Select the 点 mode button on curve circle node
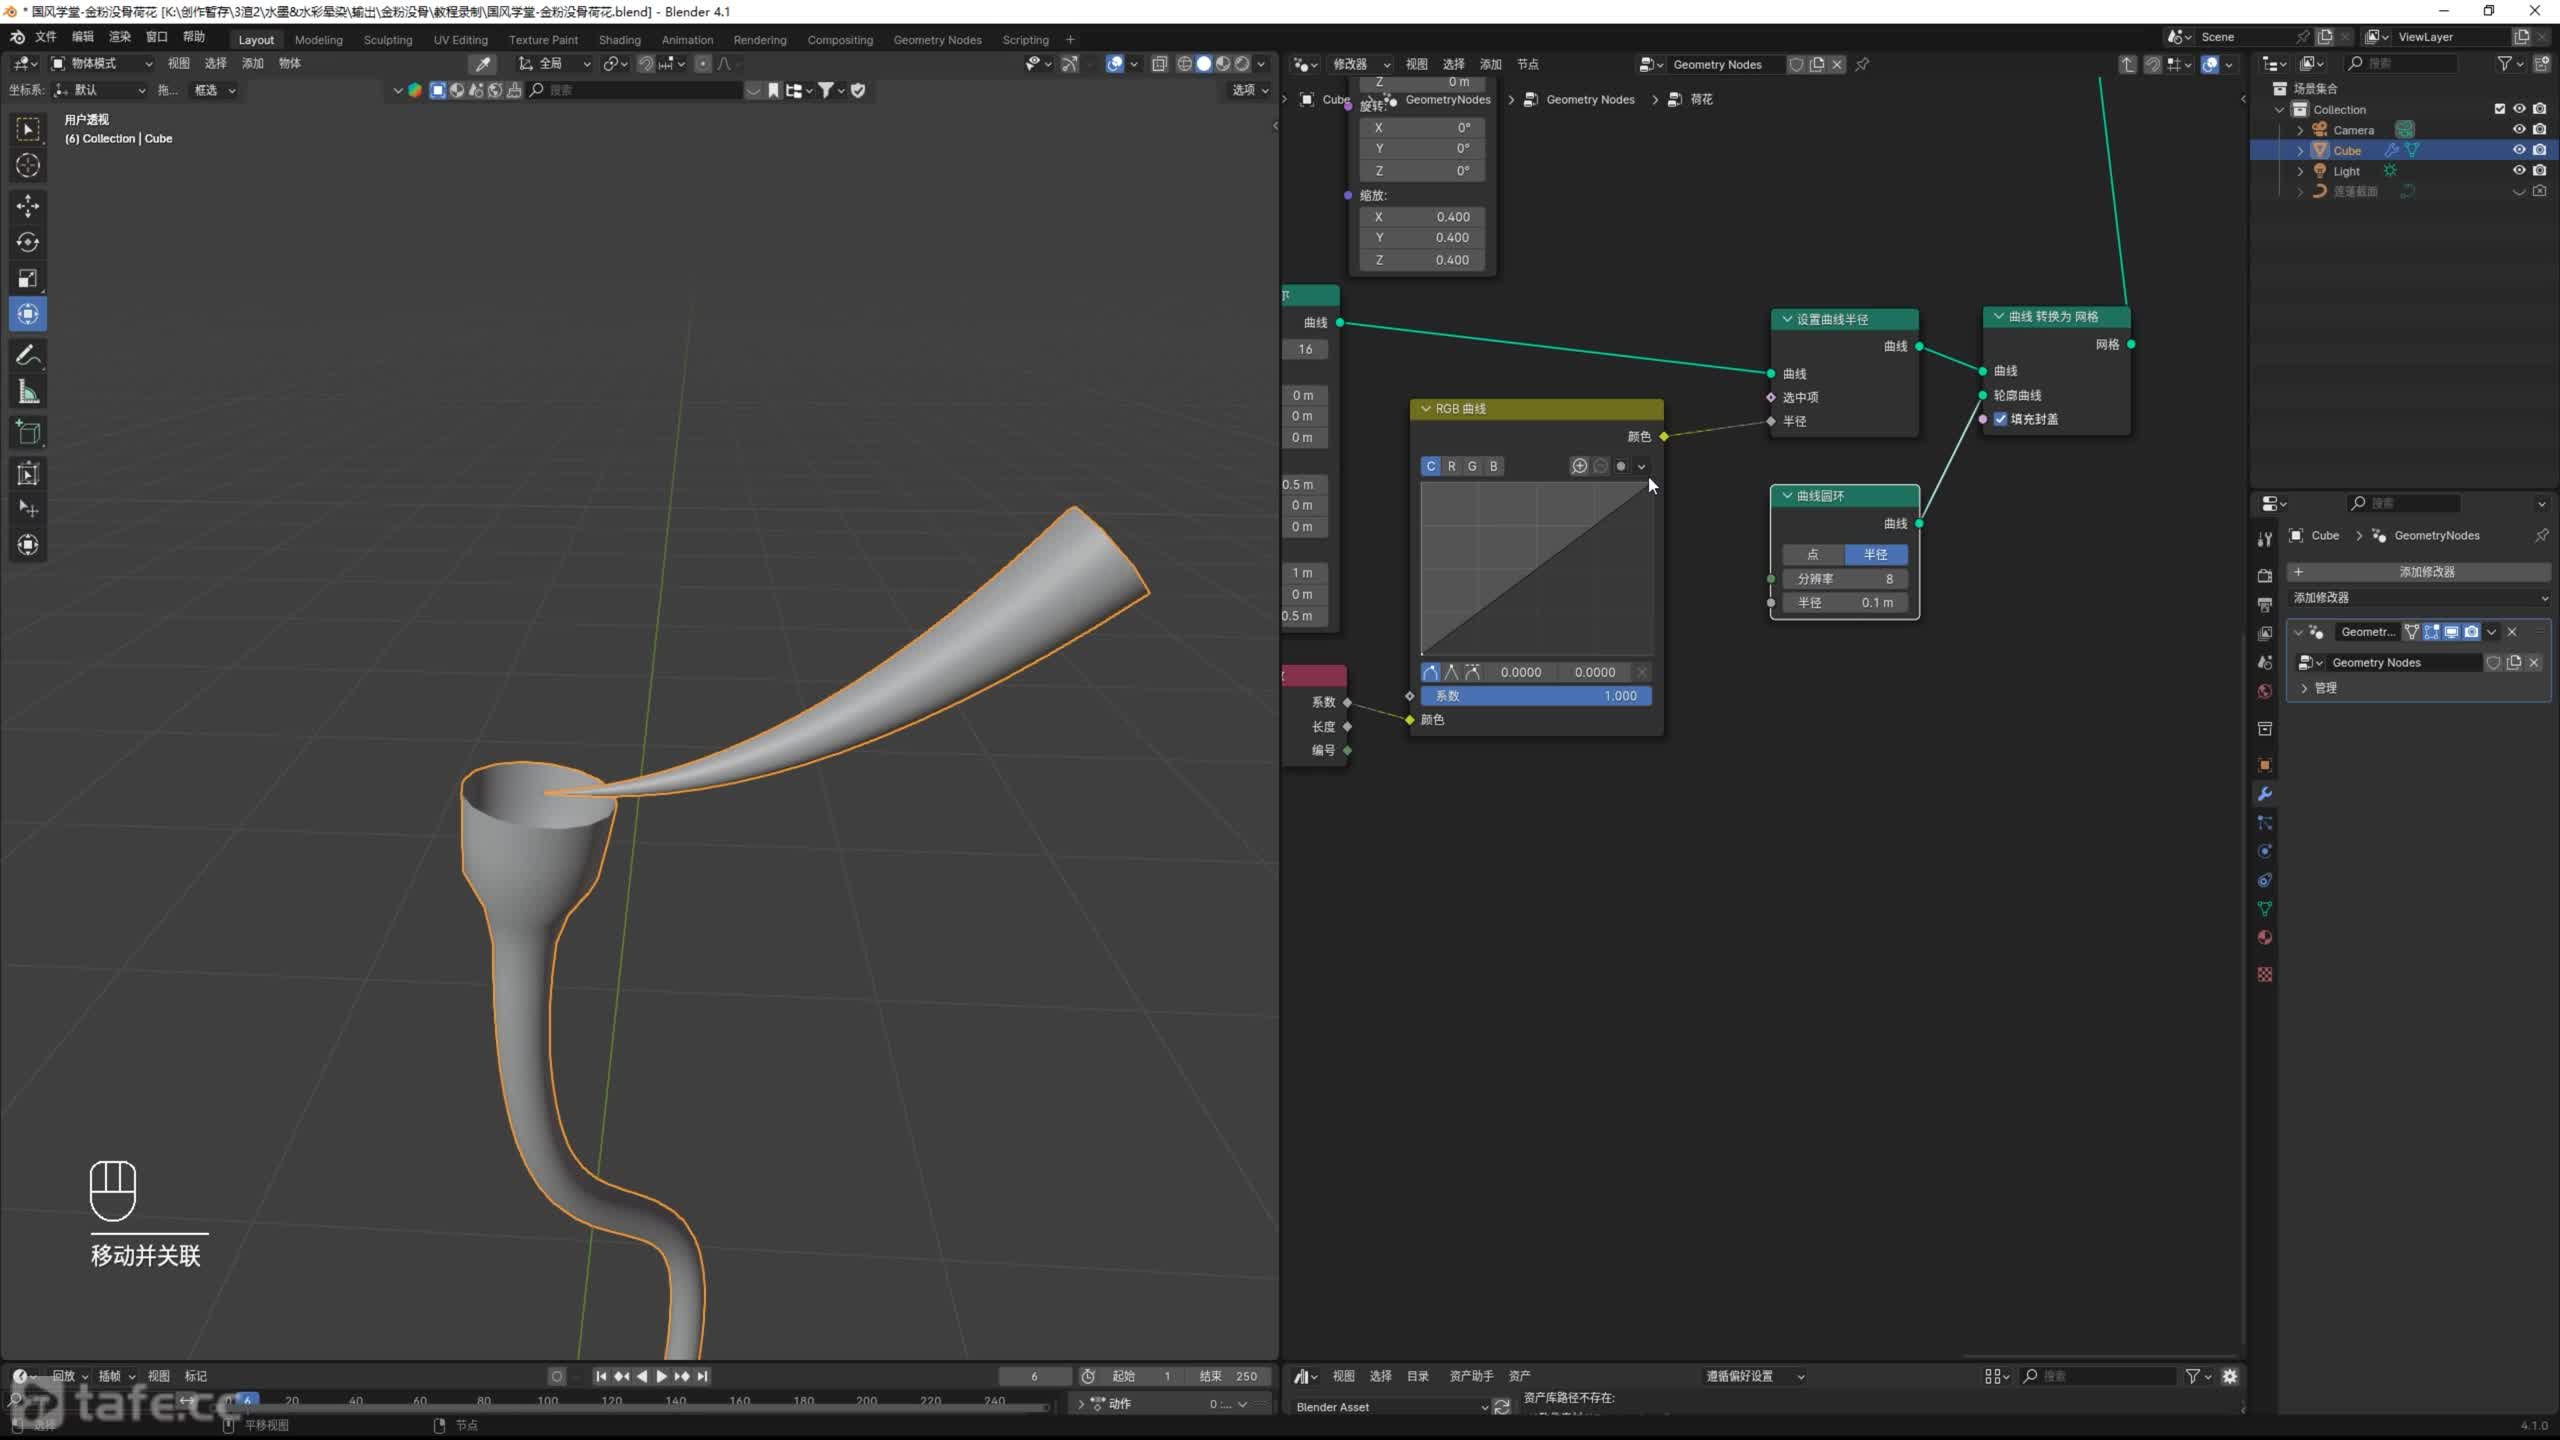The image size is (2560, 1440). (x=1812, y=554)
